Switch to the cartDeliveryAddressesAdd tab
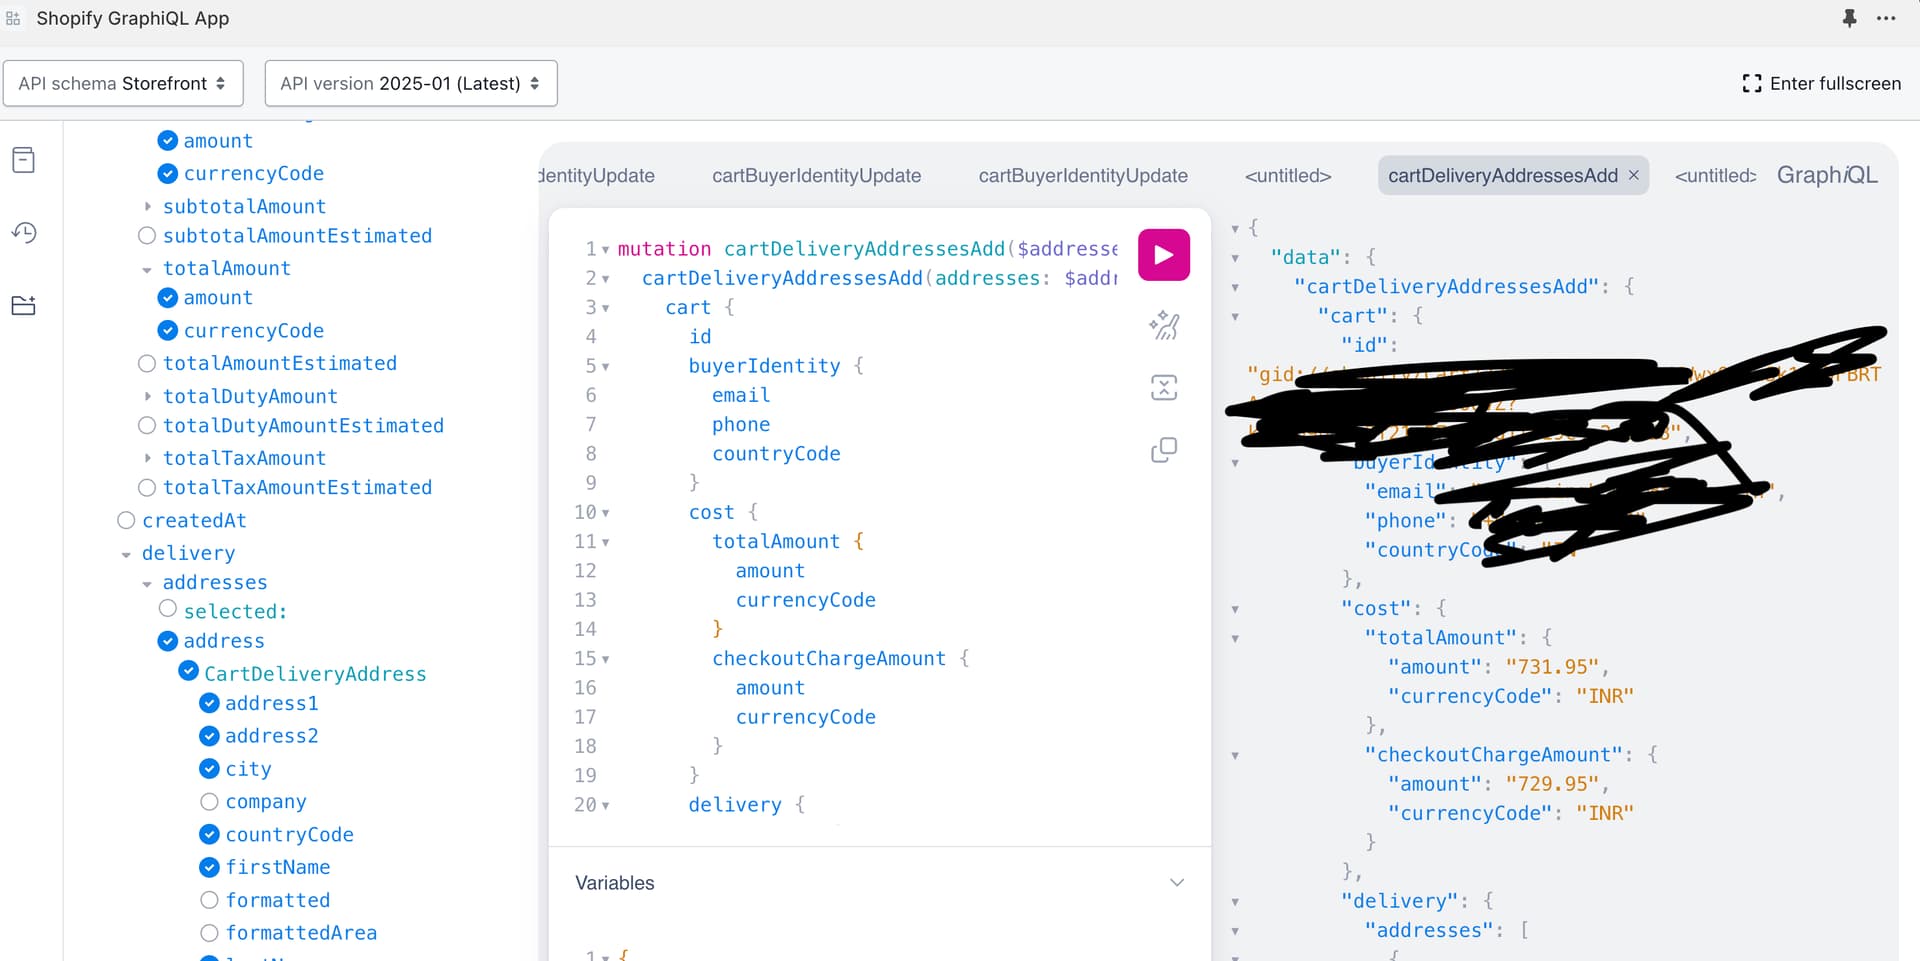The image size is (1920, 961). click(1501, 176)
